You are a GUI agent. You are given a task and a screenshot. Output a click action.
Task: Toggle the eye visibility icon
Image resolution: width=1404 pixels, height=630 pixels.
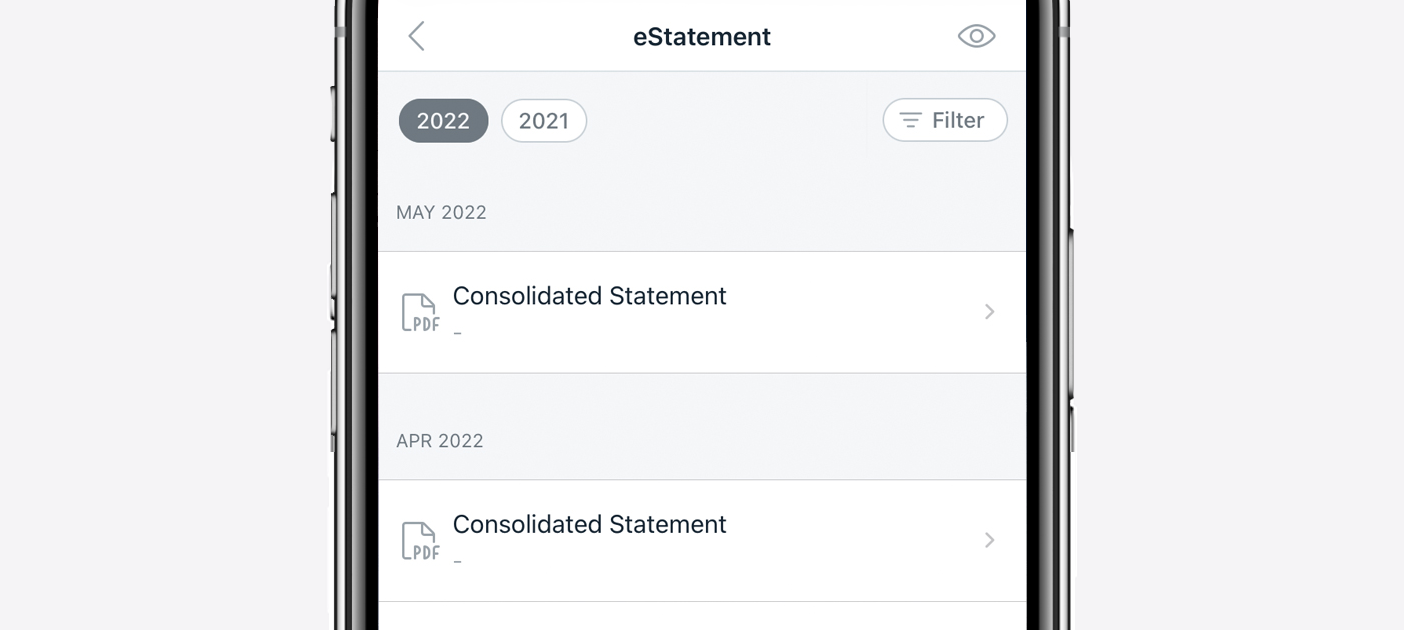point(976,37)
